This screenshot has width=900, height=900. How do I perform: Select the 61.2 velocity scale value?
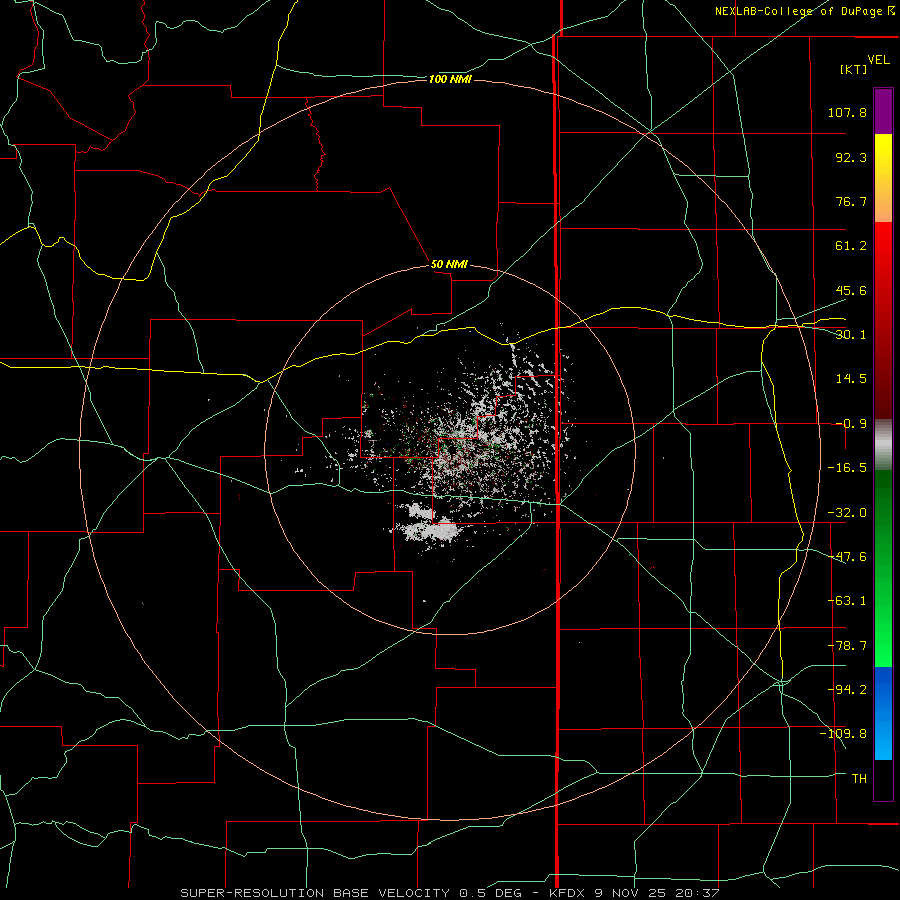(851, 246)
